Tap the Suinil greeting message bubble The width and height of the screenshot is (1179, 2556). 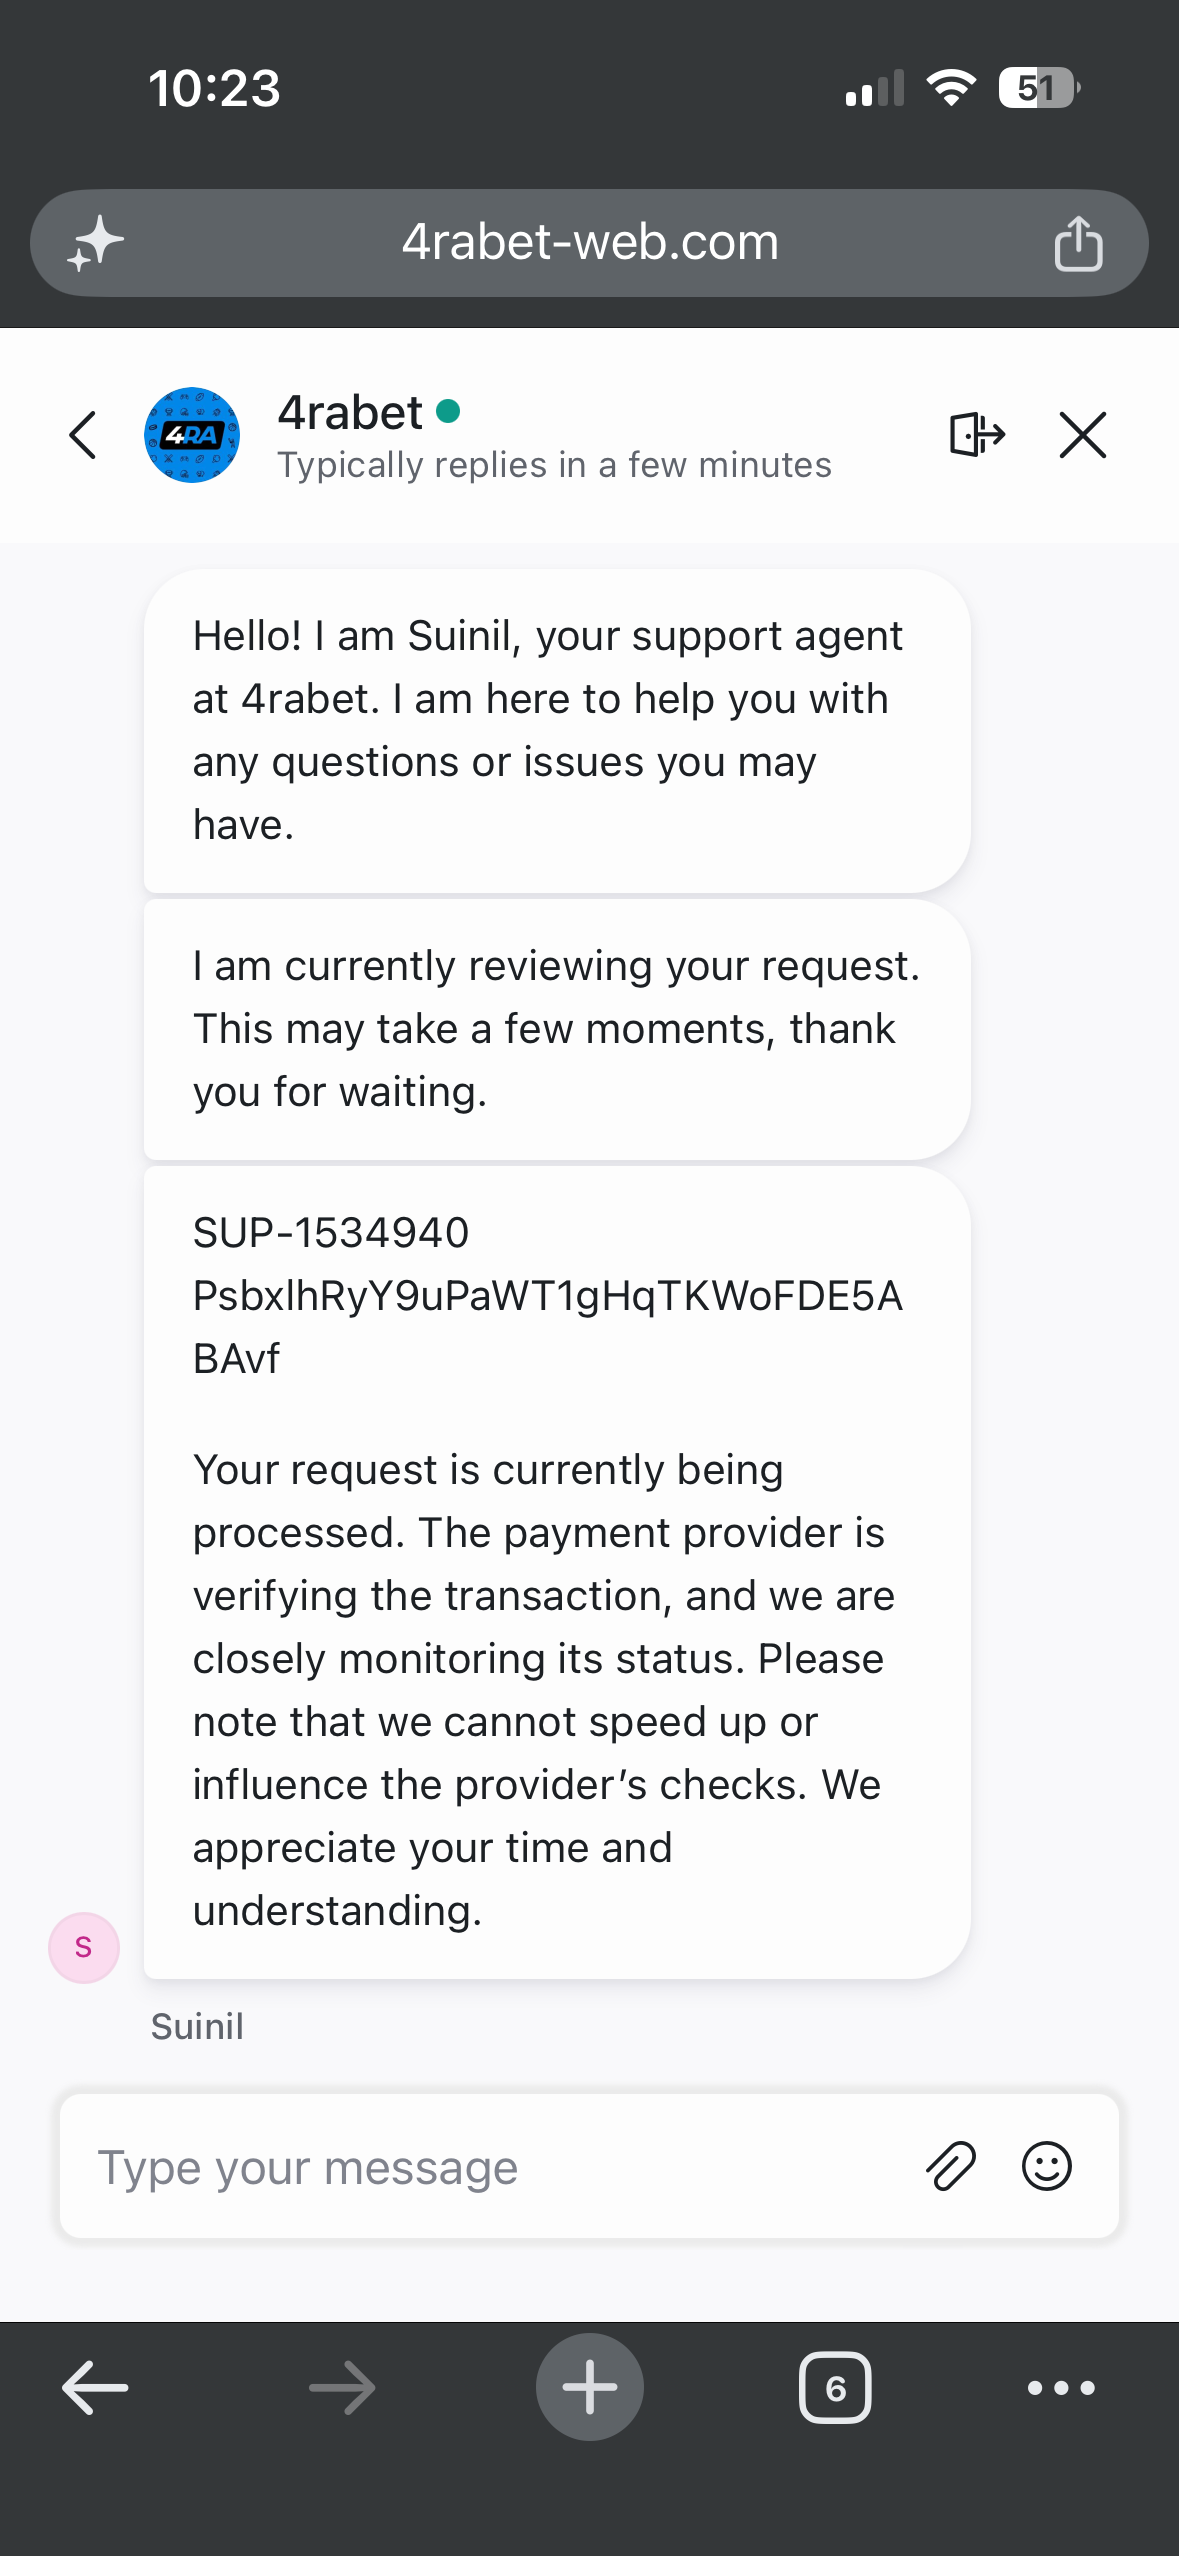point(557,731)
